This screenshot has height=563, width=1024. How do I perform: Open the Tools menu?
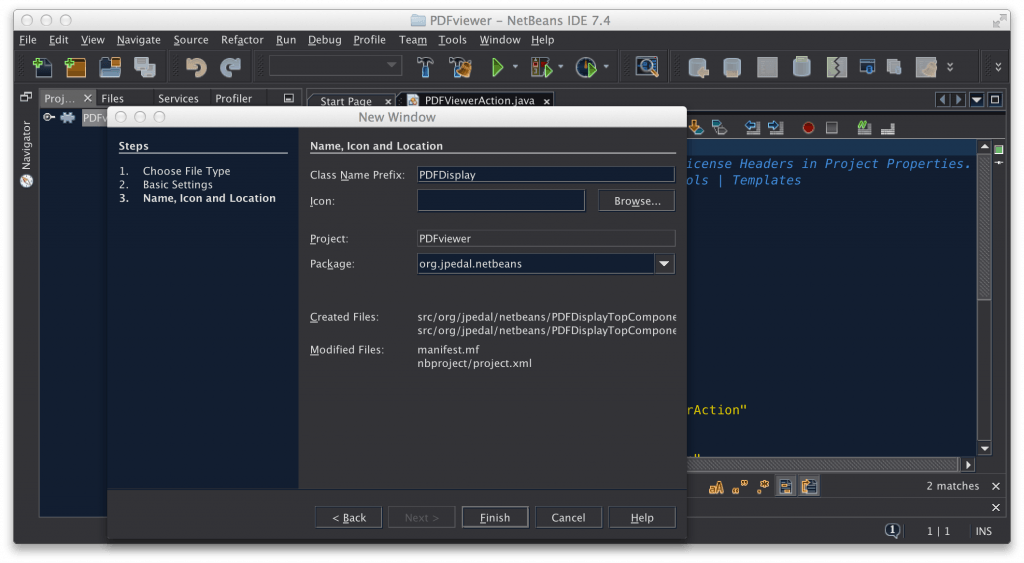click(452, 40)
